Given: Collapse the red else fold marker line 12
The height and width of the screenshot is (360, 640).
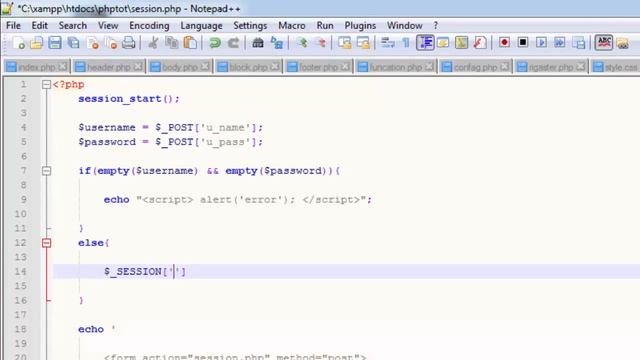Looking at the screenshot, I should pyautogui.click(x=47, y=243).
